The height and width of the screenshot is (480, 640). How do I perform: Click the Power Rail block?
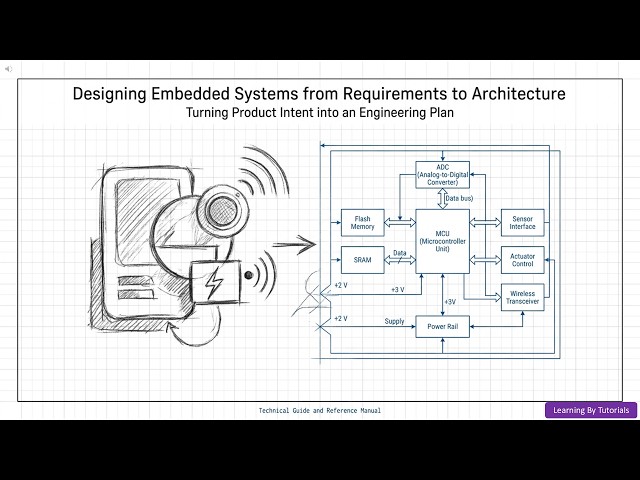[x=442, y=327]
